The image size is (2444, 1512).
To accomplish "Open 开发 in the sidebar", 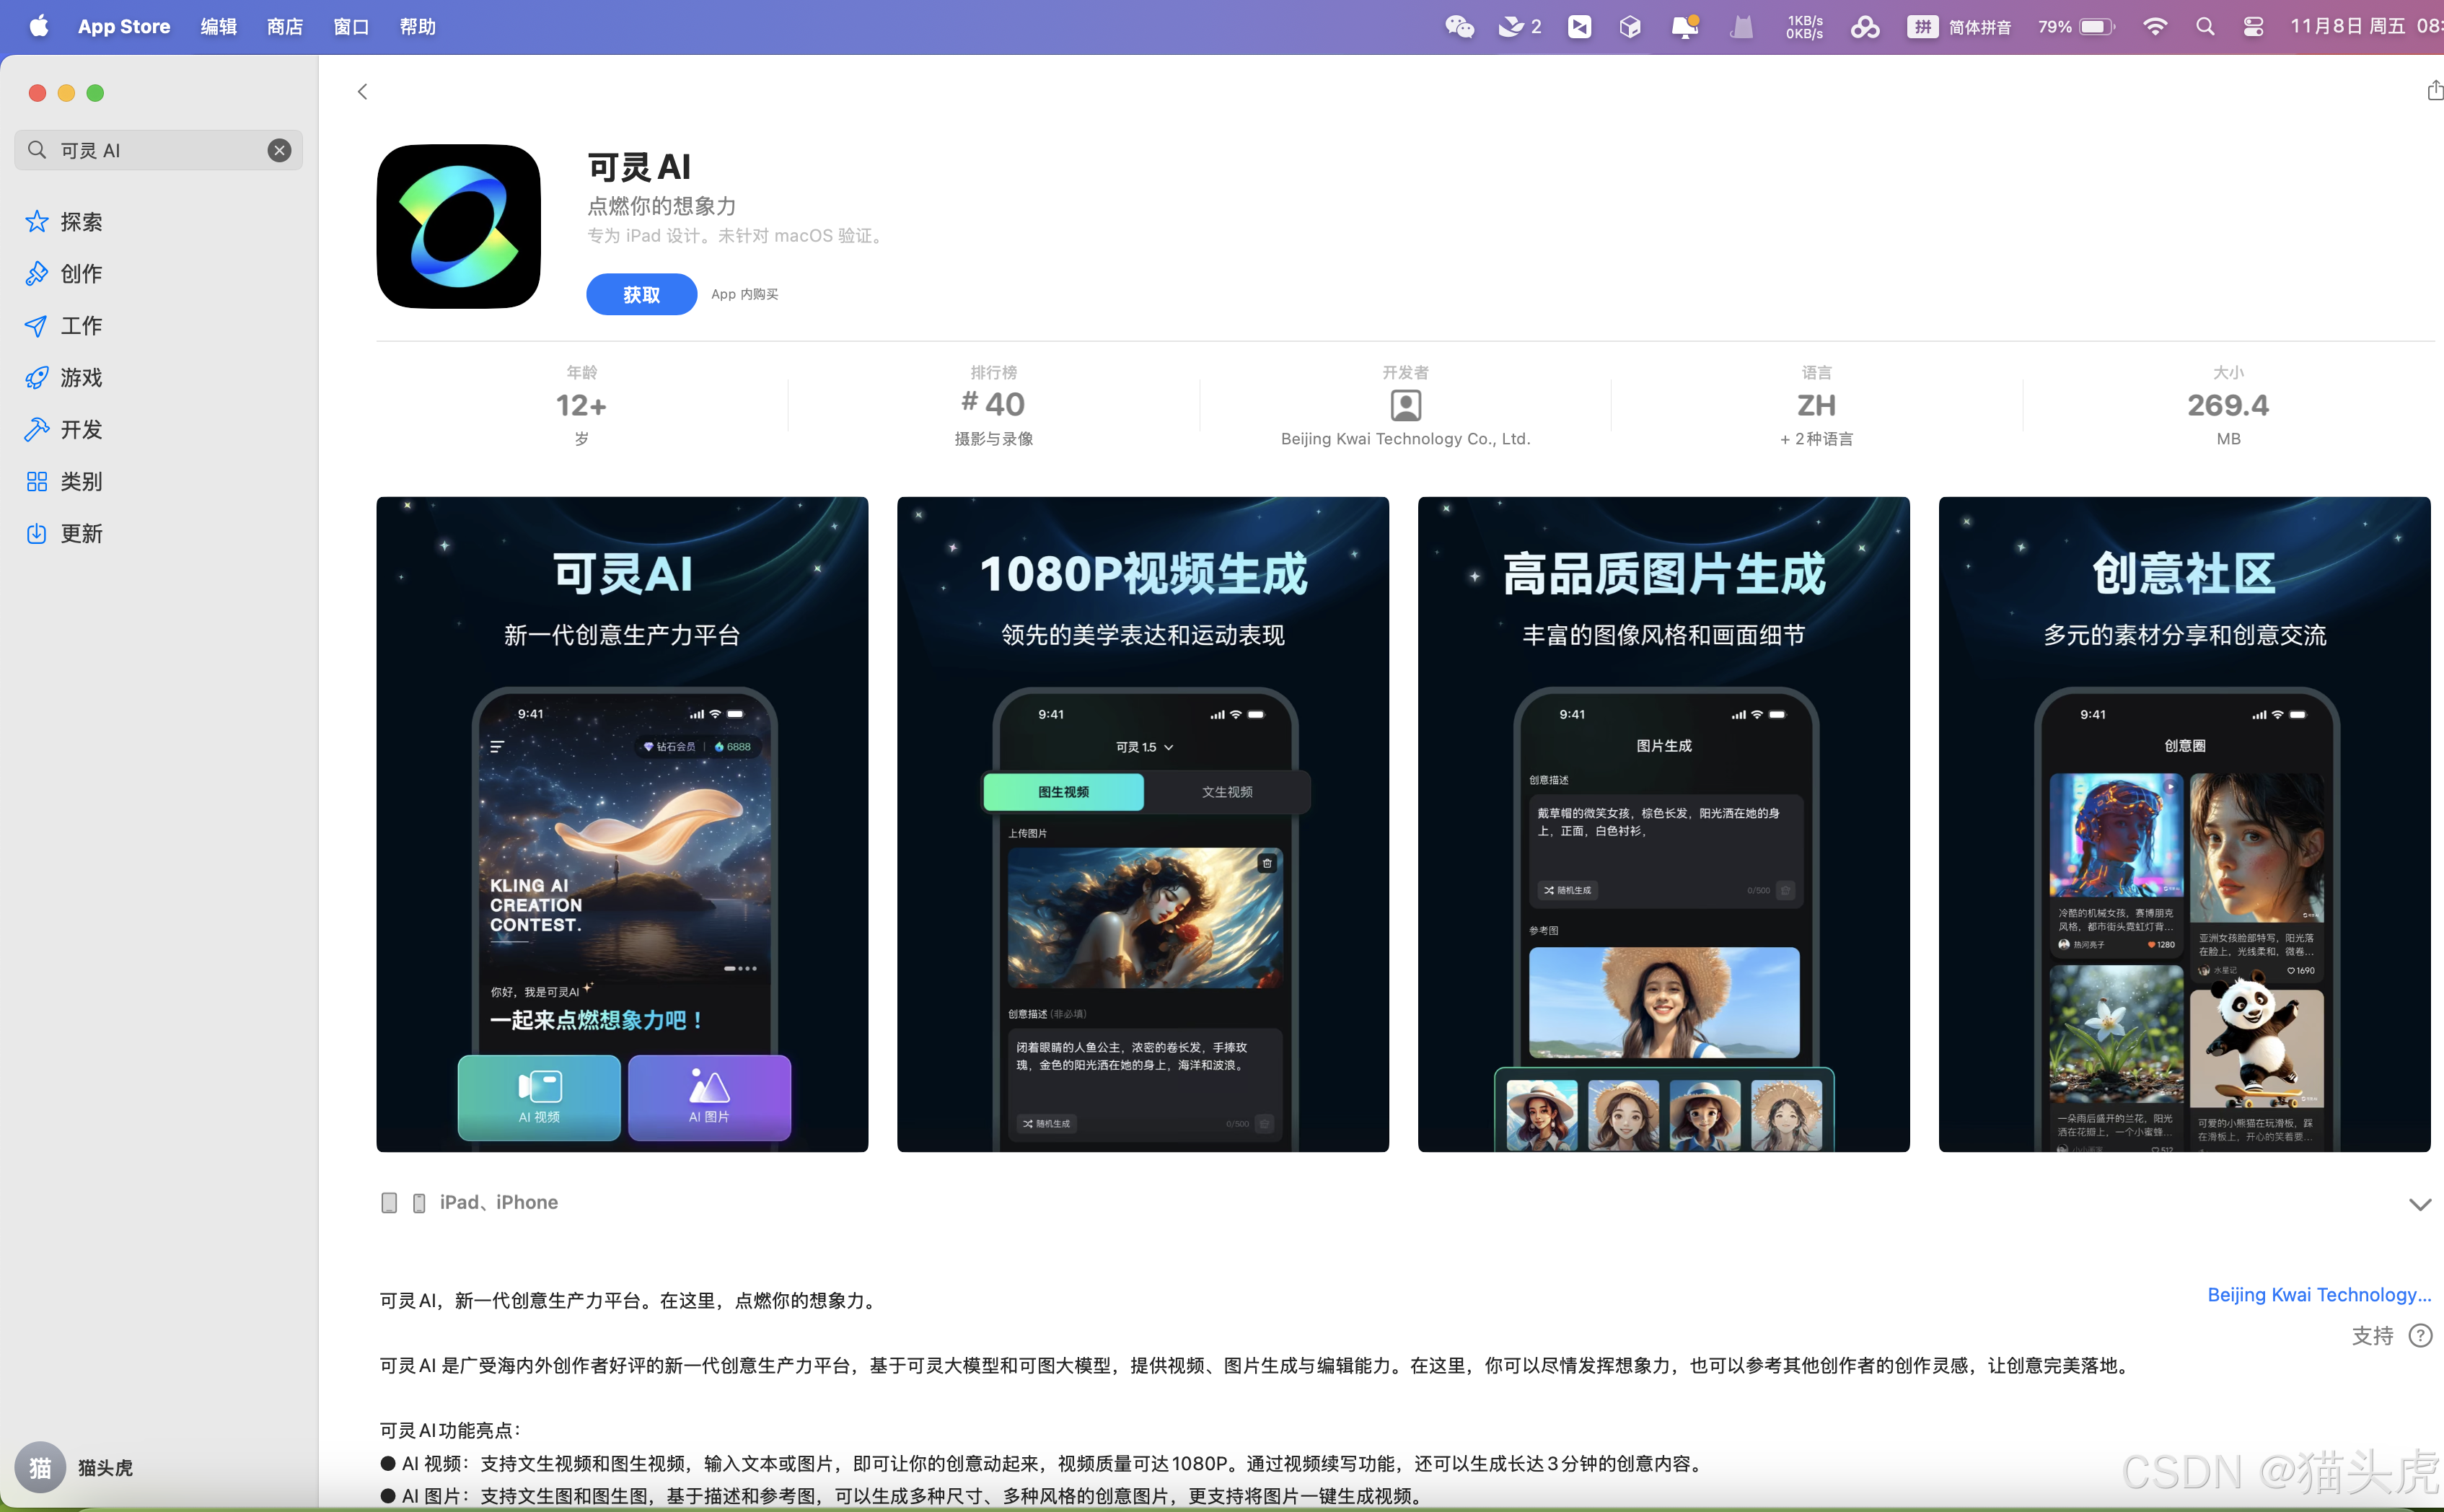I will (64, 429).
